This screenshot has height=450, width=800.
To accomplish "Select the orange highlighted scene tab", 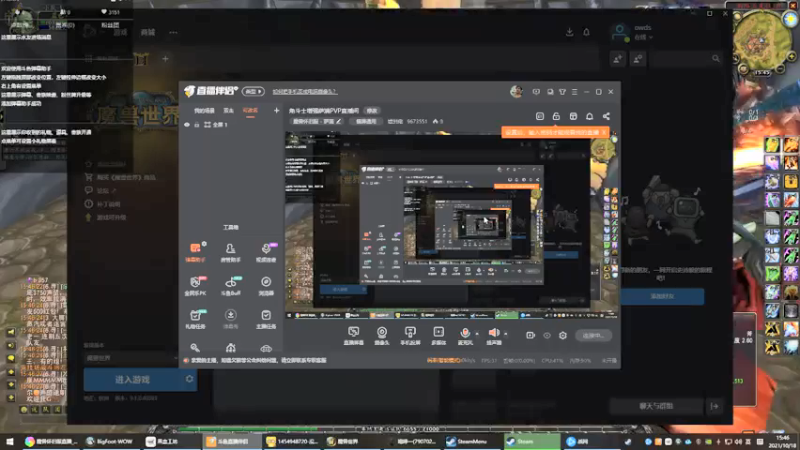I will [x=250, y=110].
